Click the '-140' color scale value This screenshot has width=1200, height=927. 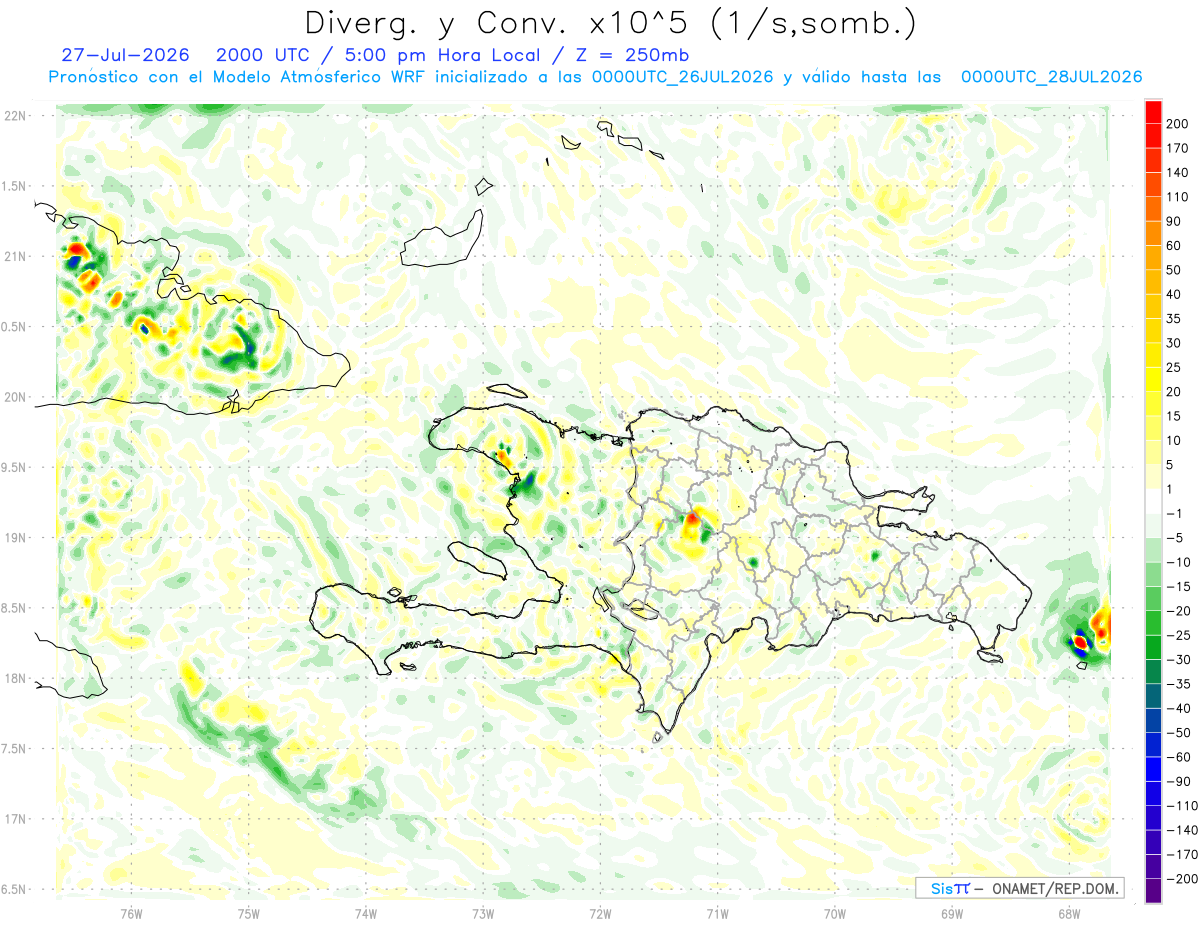tap(1181, 830)
